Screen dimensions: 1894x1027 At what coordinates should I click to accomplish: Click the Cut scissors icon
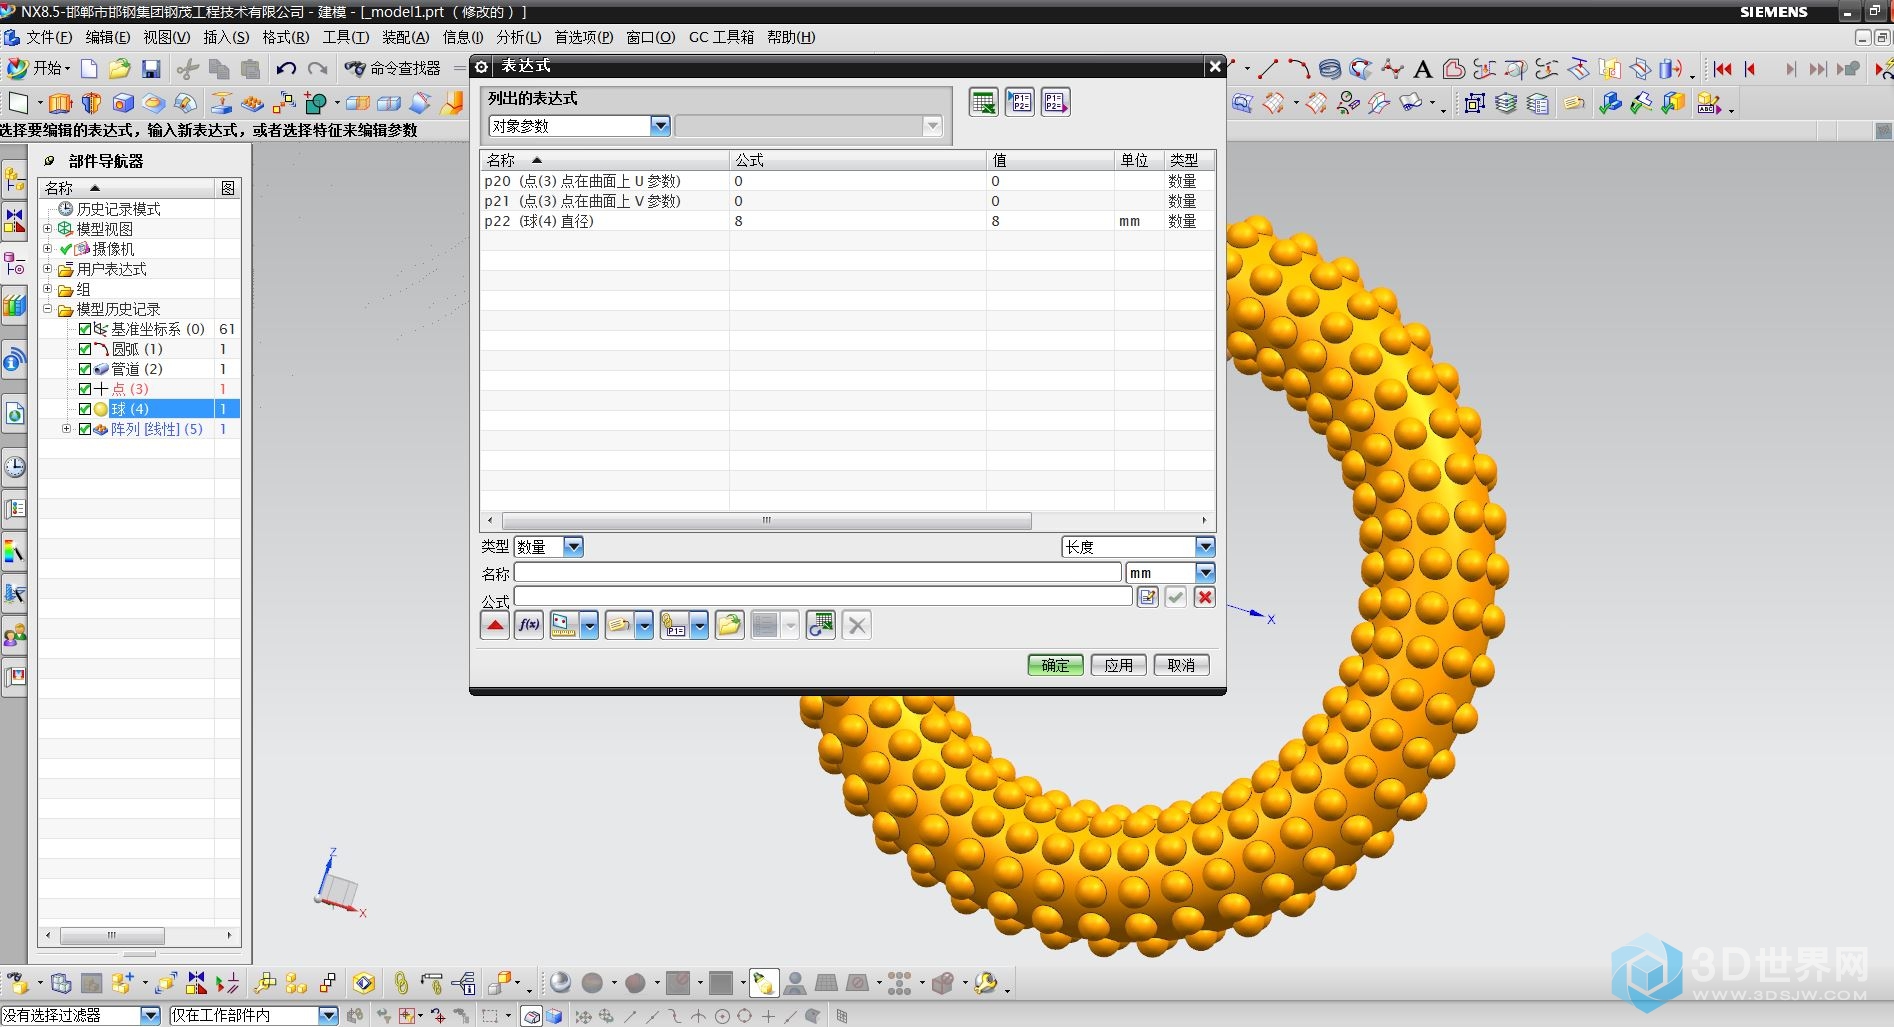click(187, 68)
